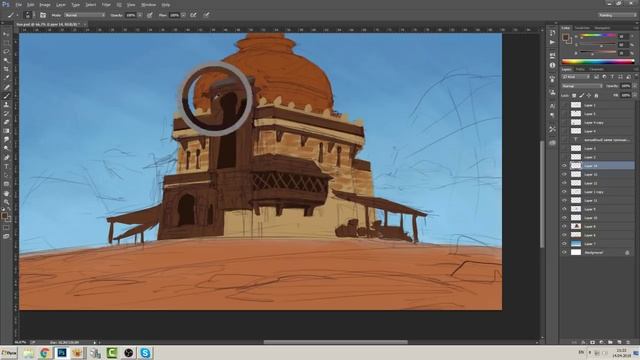Select the Gradient tool
The height and width of the screenshot is (360, 640).
click(x=6, y=131)
